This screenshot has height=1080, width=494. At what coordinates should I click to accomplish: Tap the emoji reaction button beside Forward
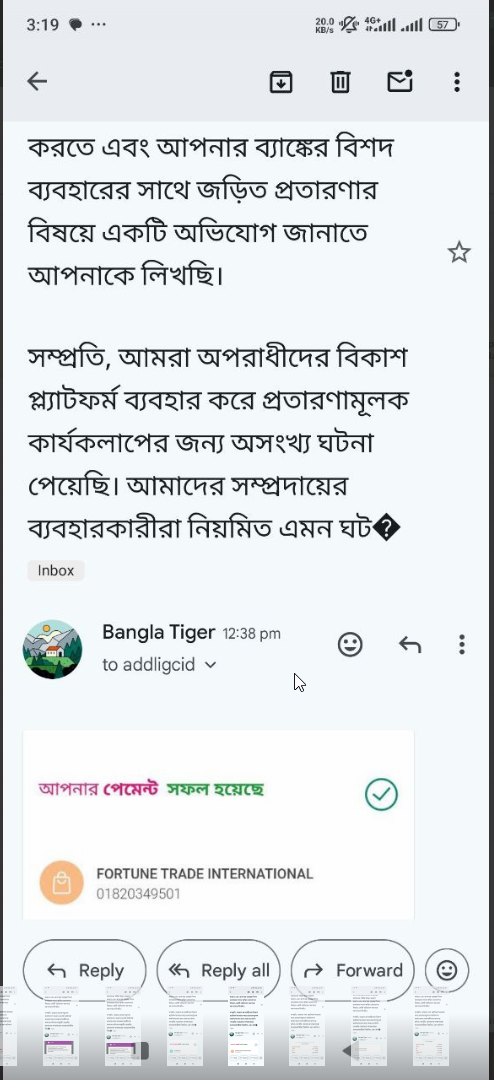(x=447, y=970)
